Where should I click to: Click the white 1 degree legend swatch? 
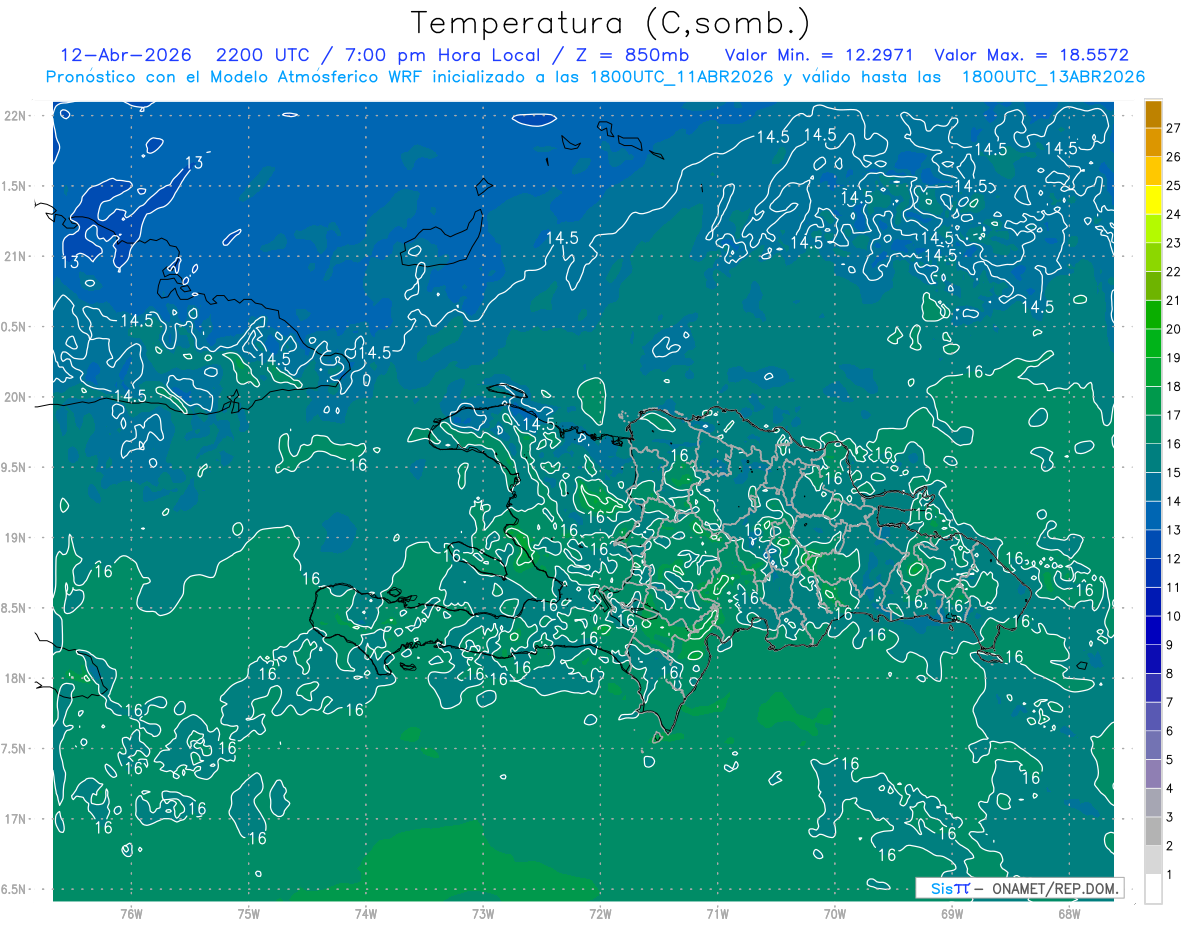coord(1153,889)
